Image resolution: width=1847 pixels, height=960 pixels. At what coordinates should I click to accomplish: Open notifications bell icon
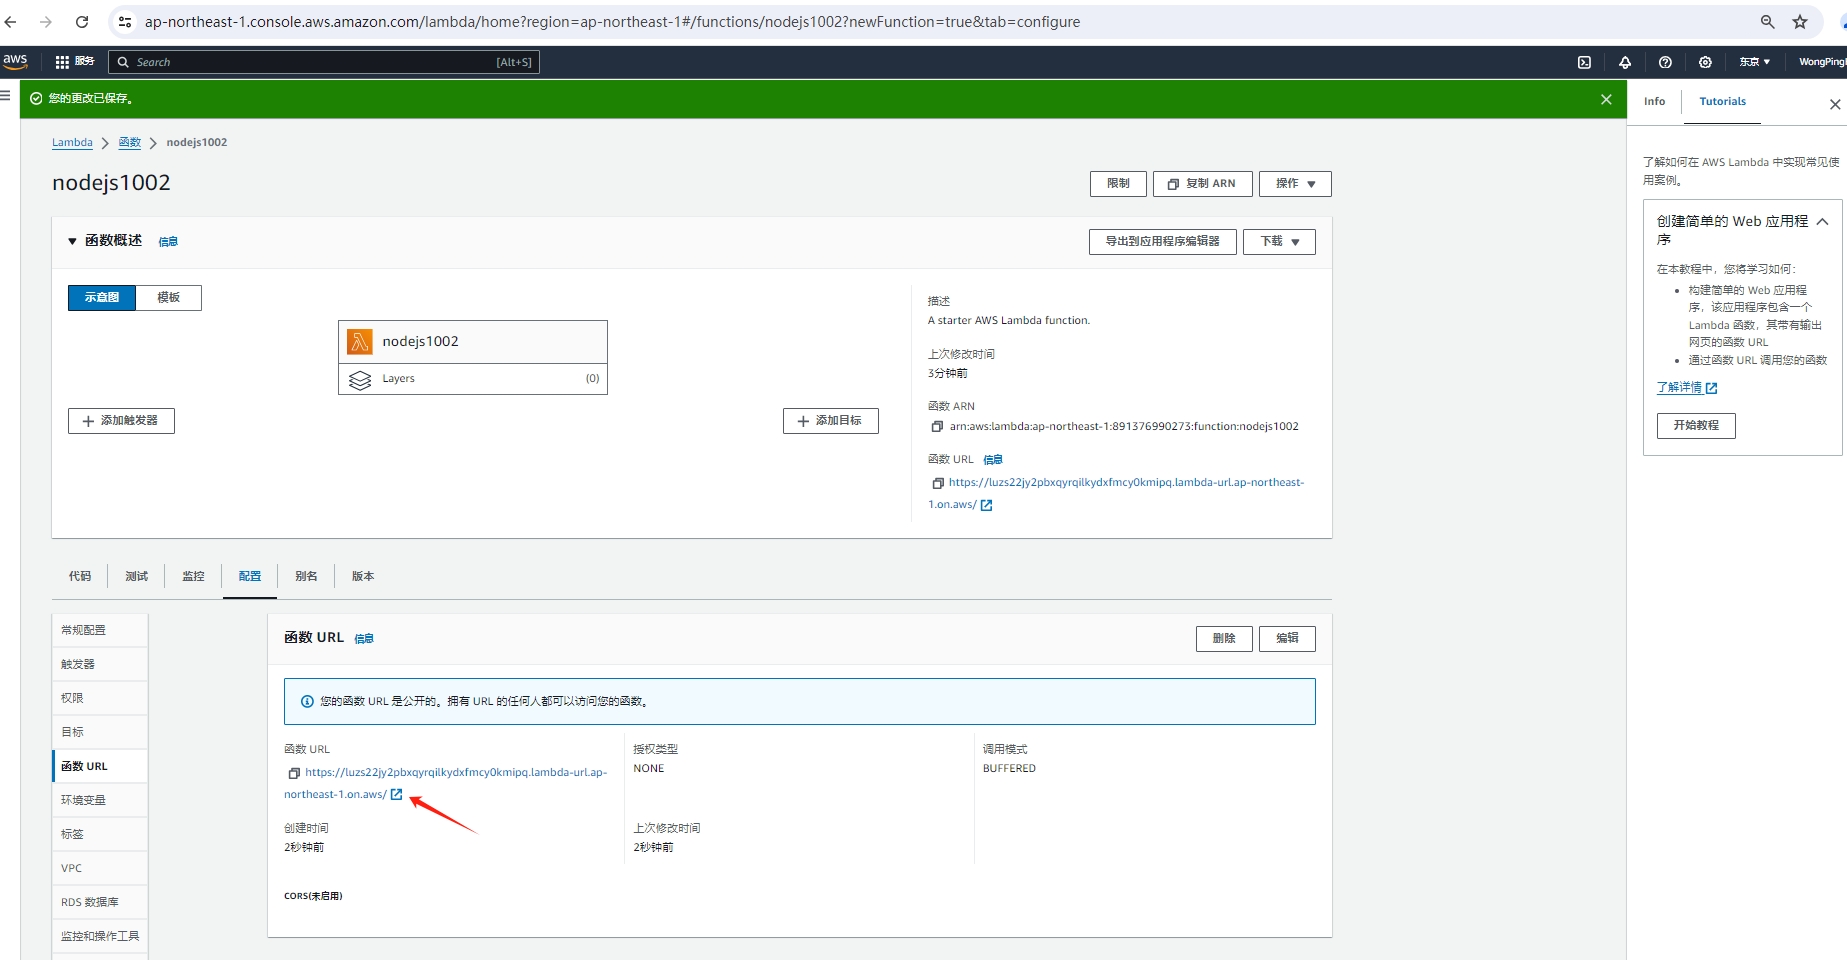pos(1625,62)
